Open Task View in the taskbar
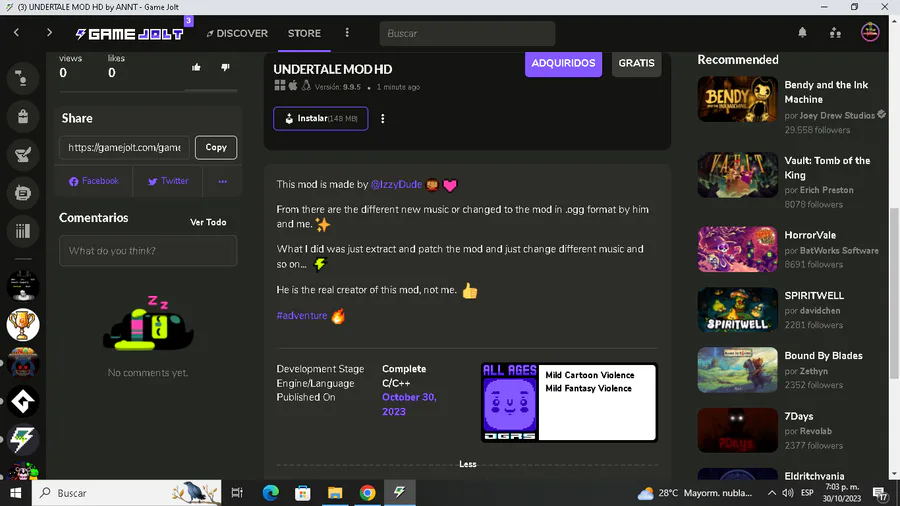Image resolution: width=900 pixels, height=506 pixels. (236, 493)
